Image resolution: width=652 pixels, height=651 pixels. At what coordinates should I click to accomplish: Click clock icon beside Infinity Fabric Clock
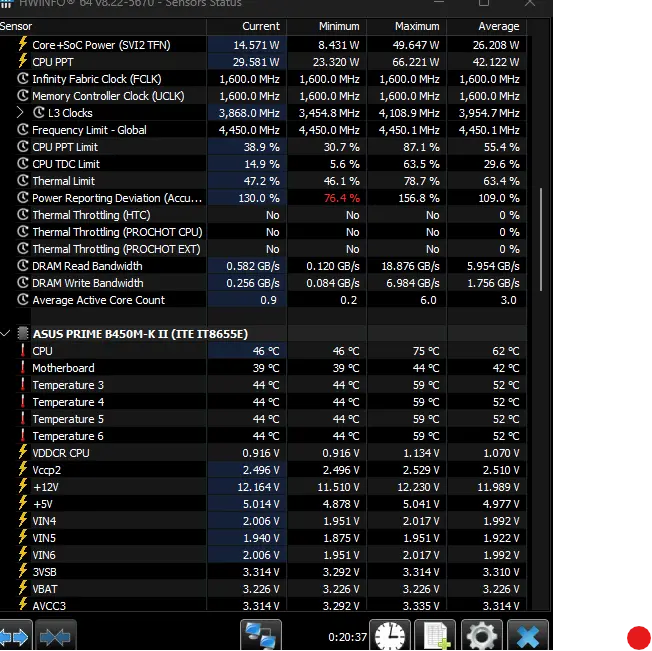click(x=23, y=79)
